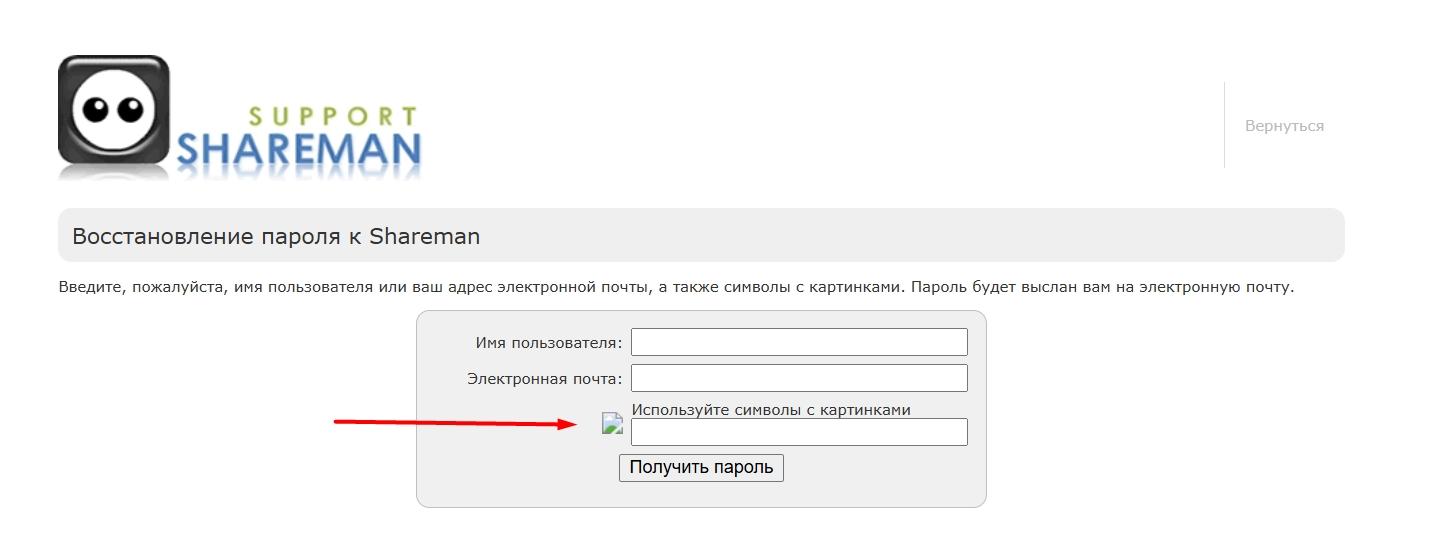Click the vertical divider beside Вернуться
Viewport: 1452px width, 543px height.
(x=1224, y=125)
